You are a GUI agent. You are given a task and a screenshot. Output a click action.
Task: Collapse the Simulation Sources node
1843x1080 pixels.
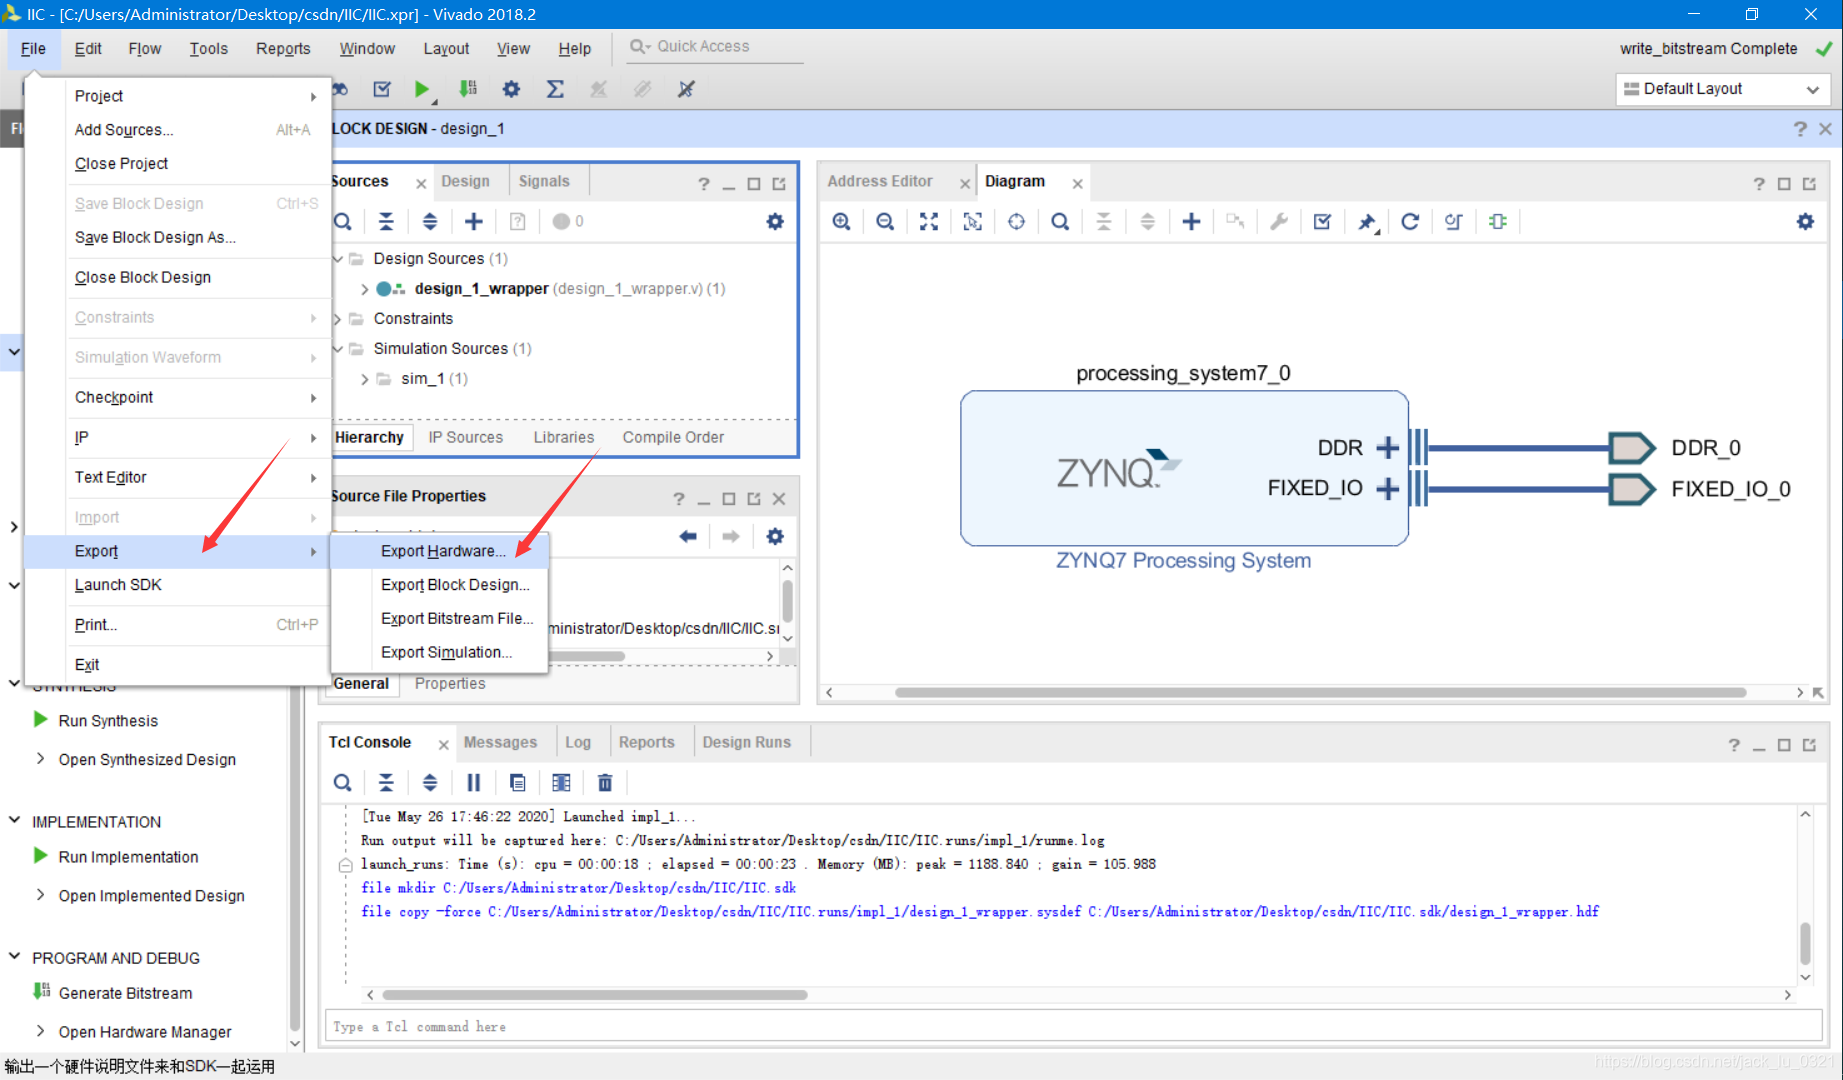coord(338,349)
